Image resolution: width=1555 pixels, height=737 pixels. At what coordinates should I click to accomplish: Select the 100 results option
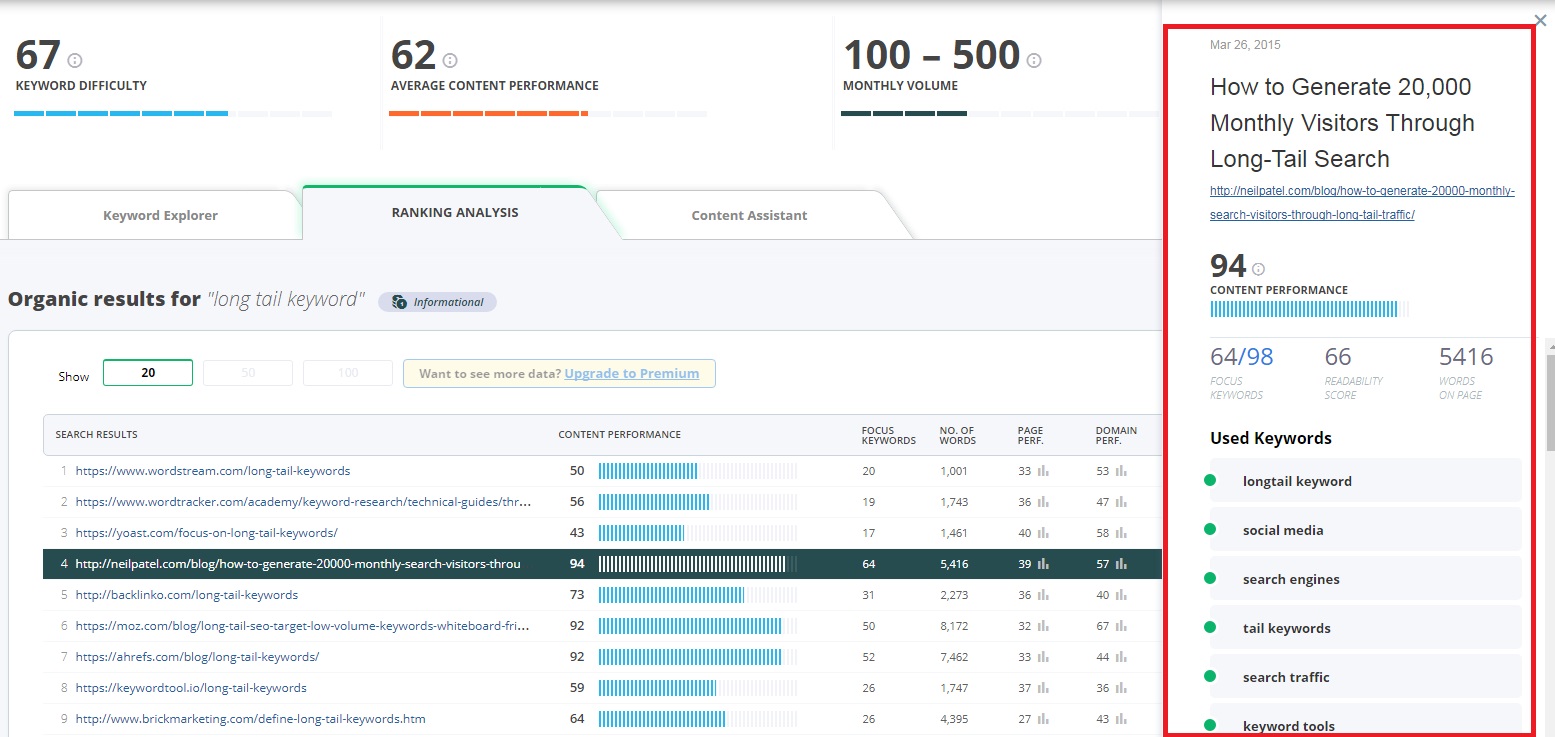[347, 373]
